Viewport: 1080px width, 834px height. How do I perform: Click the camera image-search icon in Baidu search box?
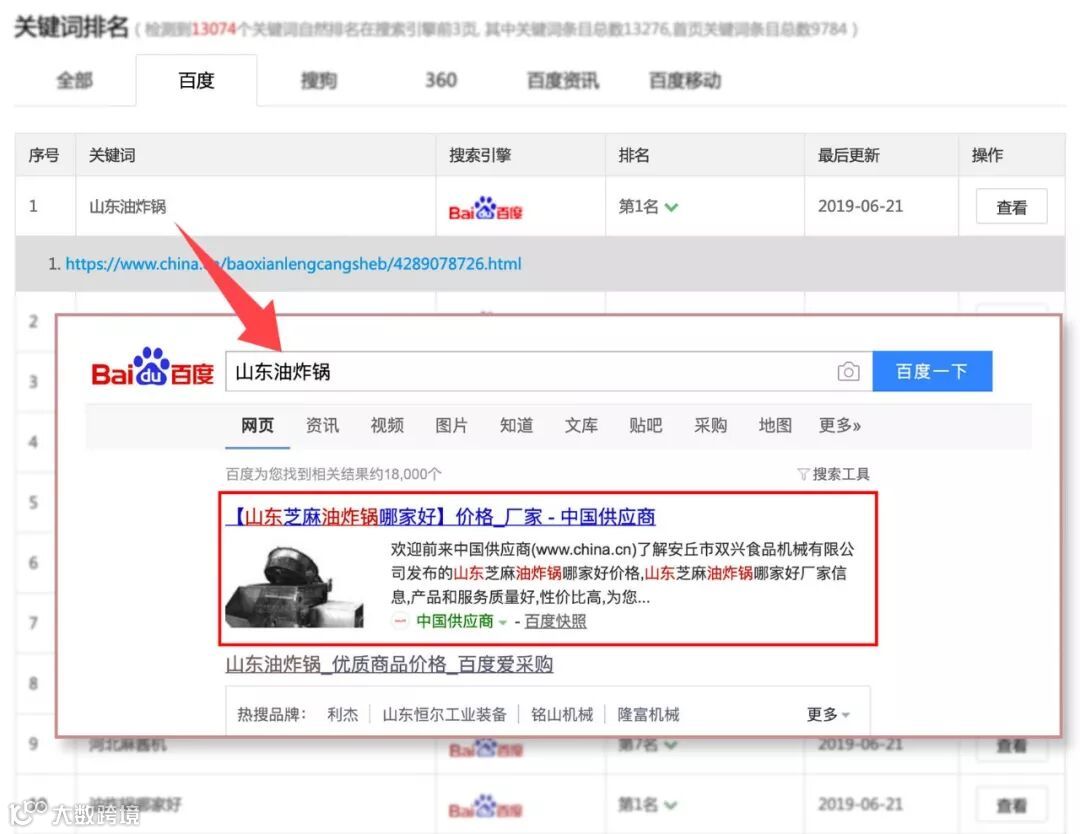tap(848, 371)
